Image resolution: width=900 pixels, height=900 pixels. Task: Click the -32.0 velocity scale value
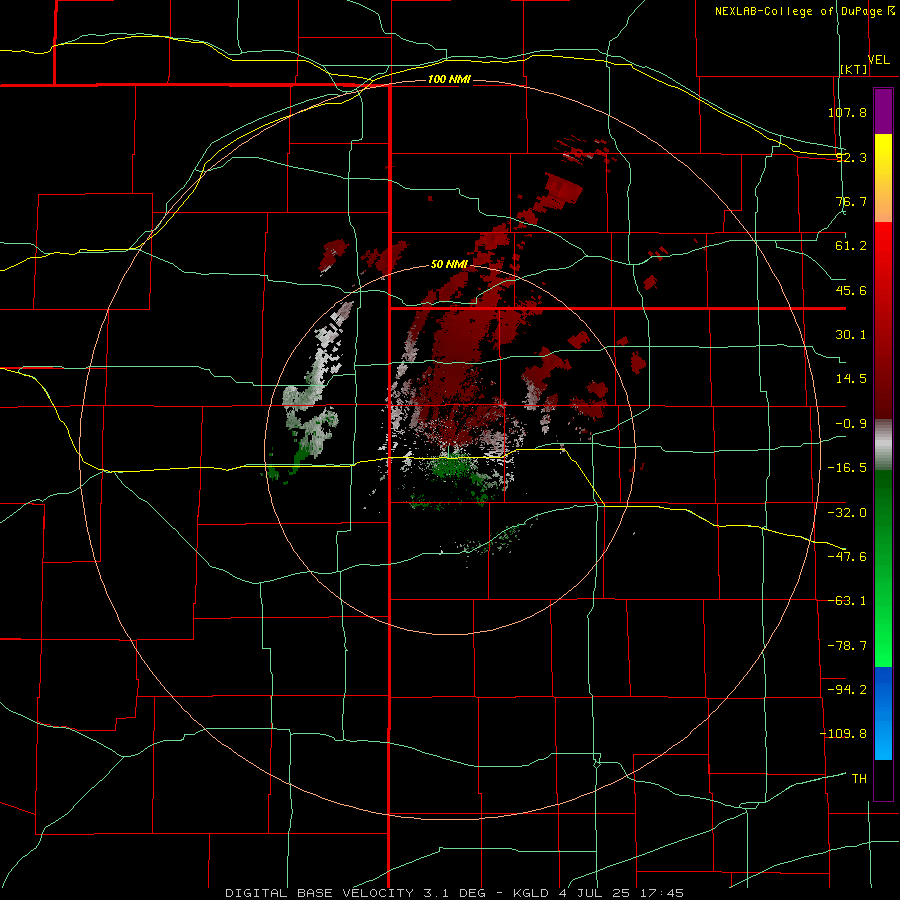847,513
